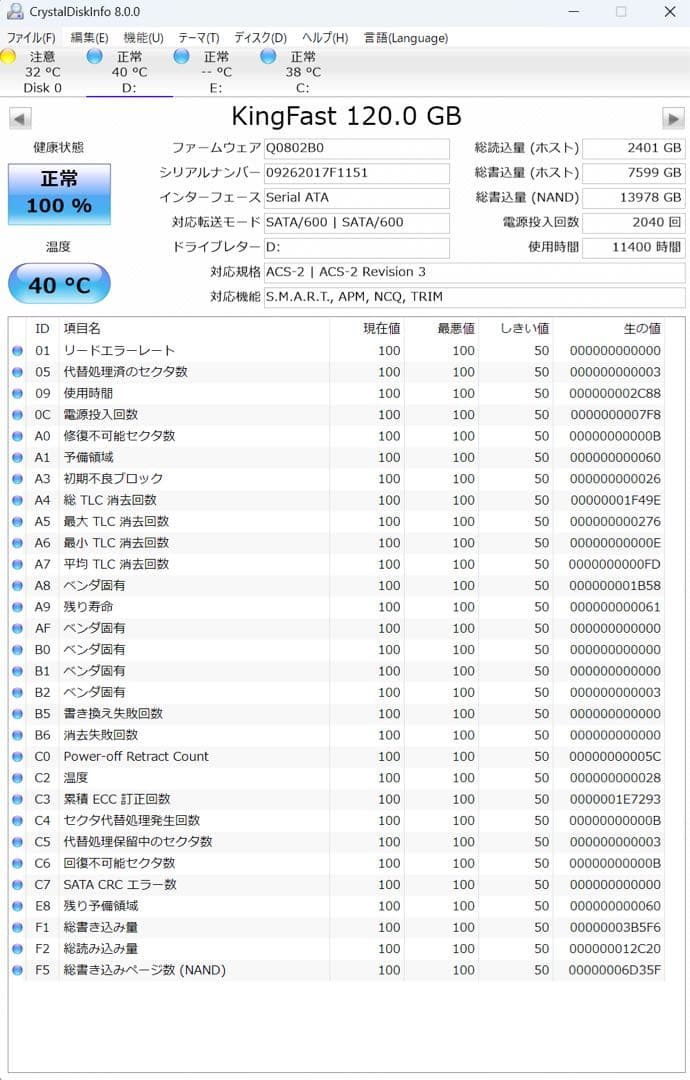
Task: Click status dot of row C0 Power-off Retract Count
Action: [17, 756]
